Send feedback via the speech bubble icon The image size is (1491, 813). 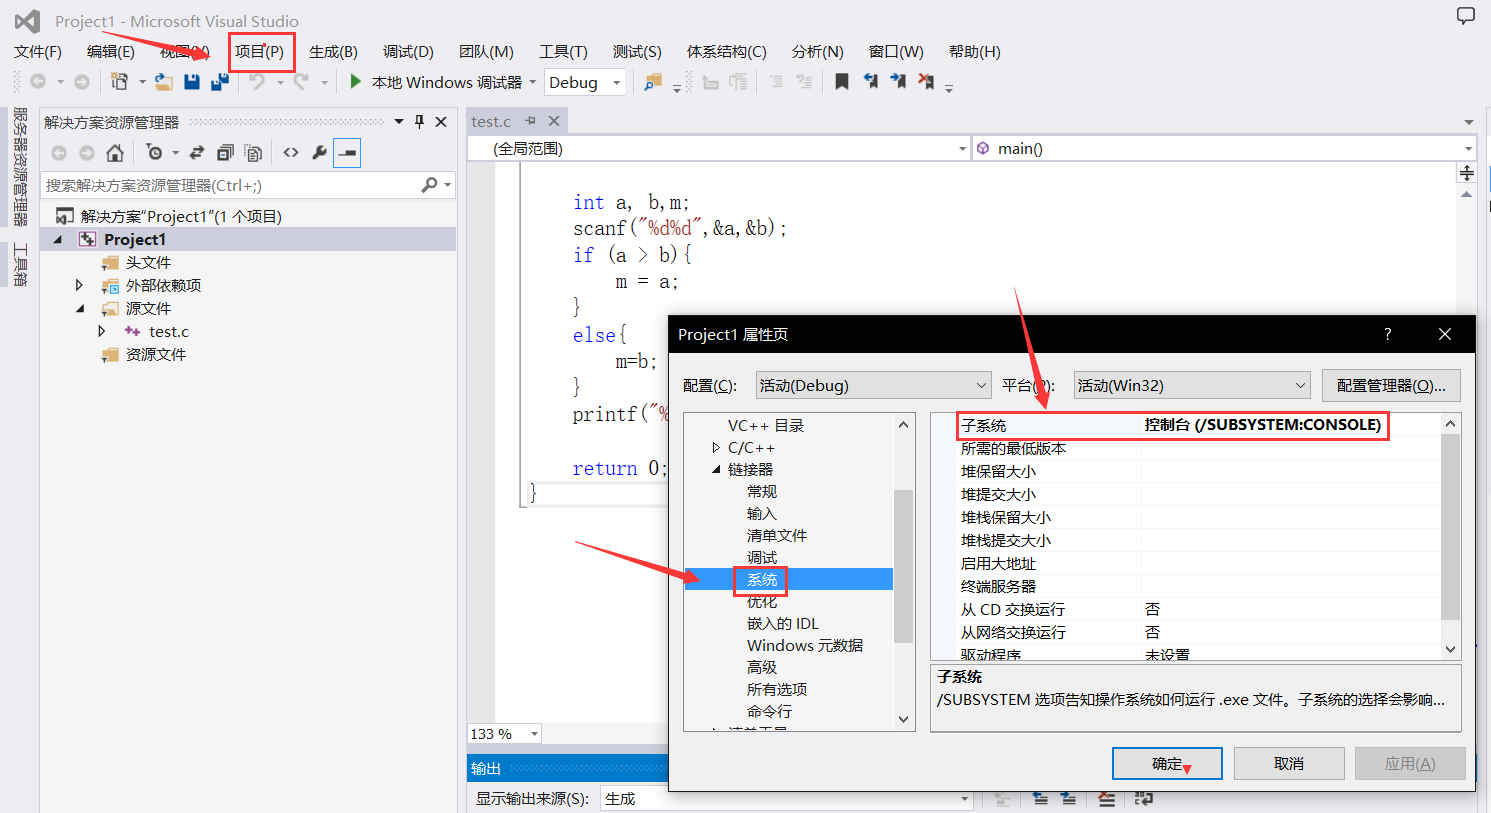pyautogui.click(x=1465, y=16)
